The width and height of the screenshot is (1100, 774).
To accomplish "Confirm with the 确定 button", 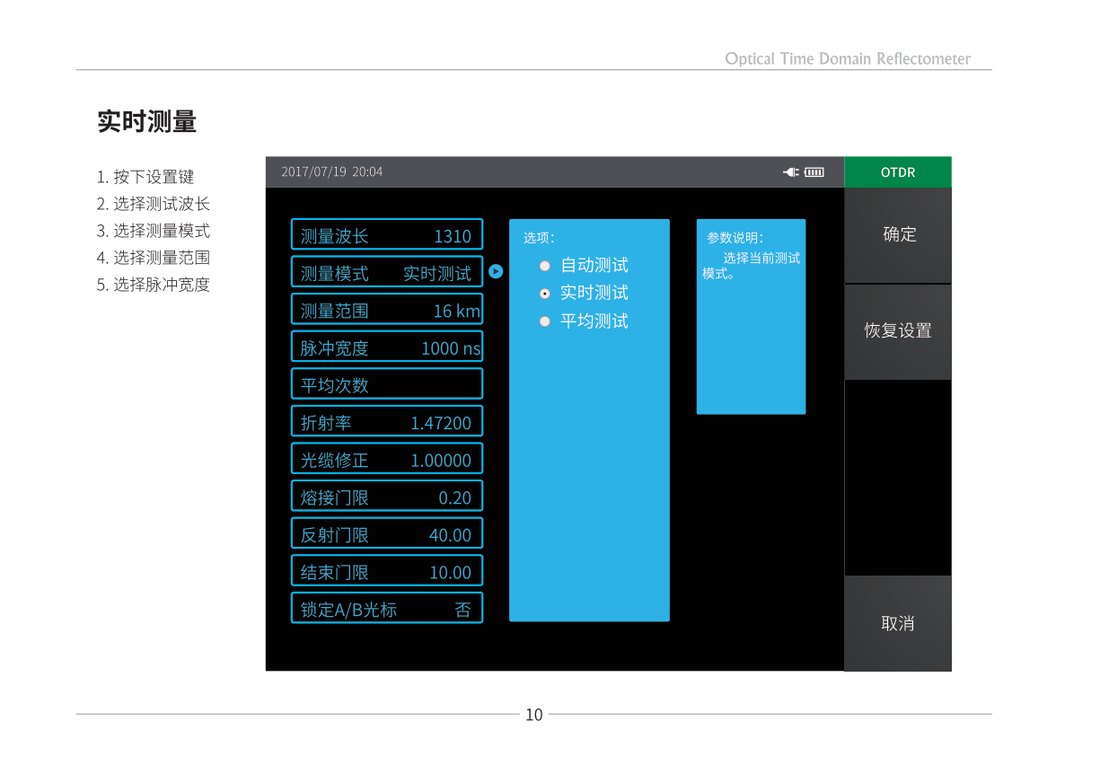I will coord(898,235).
